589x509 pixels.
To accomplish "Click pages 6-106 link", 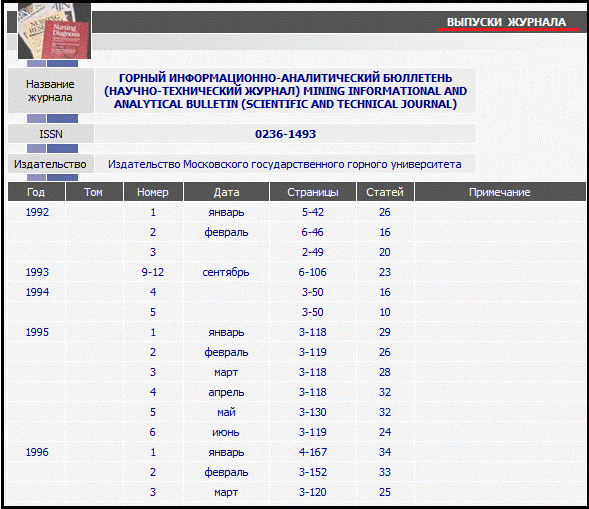I will coord(313,272).
